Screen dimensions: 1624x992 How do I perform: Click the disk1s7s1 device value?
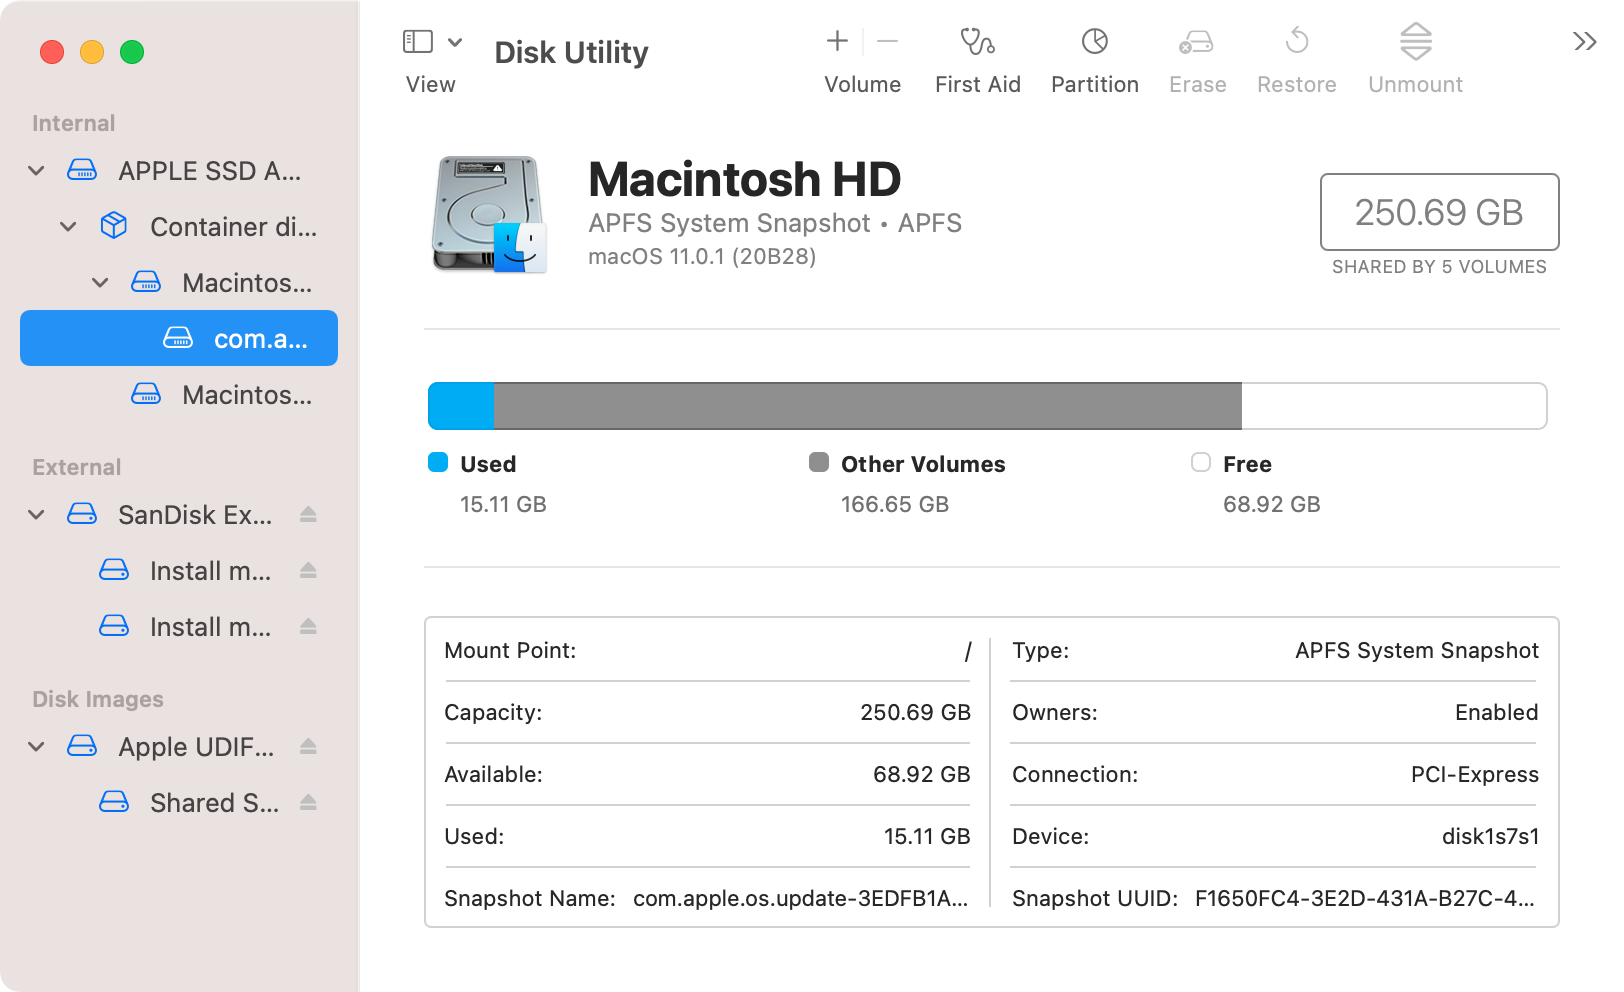pyautogui.click(x=1490, y=836)
